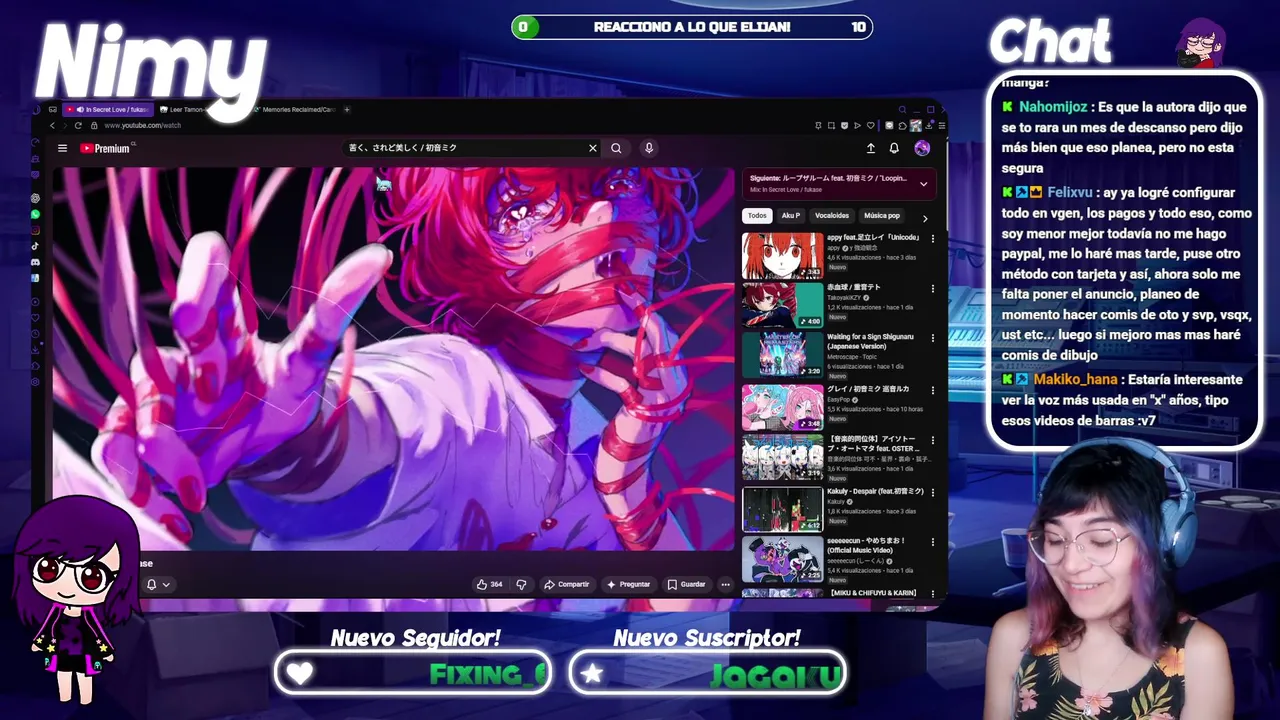Click the YouTube Premium logo

coord(106,148)
